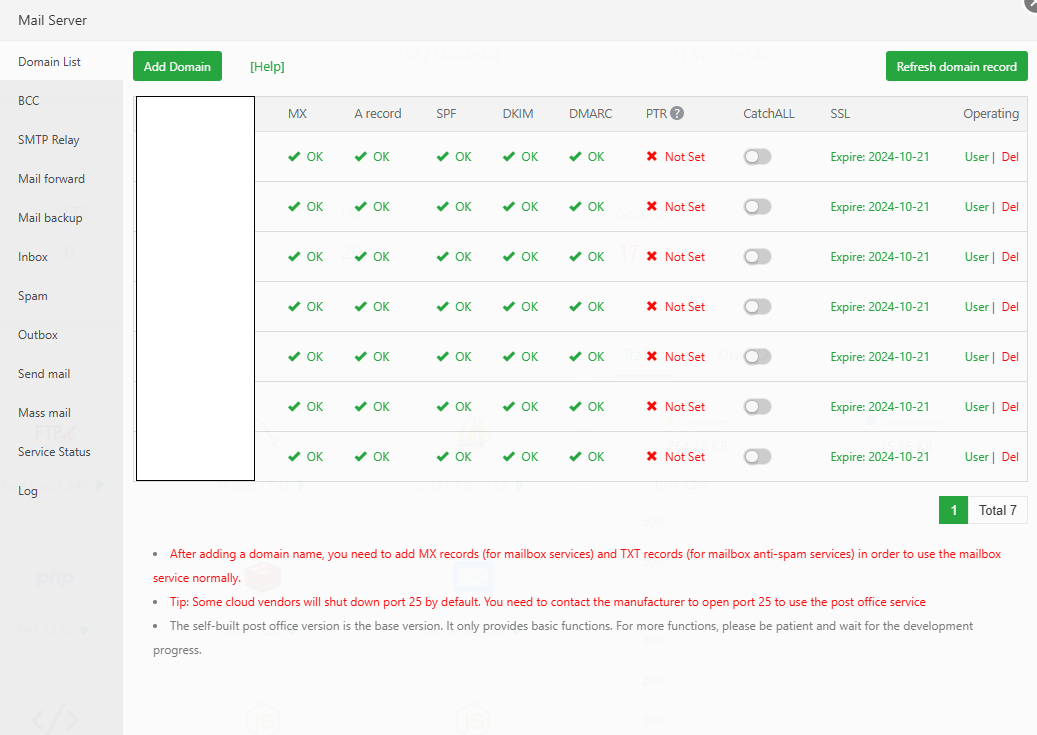Click the help icon at top right corner

click(1030, 6)
